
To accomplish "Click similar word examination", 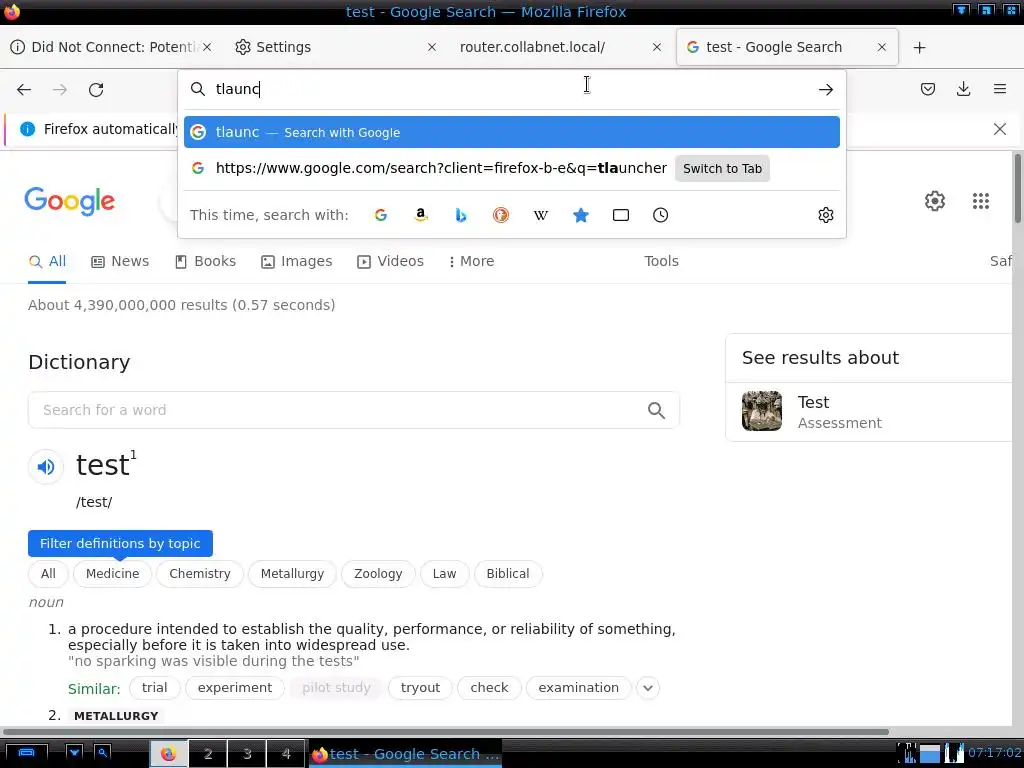I will (x=578, y=688).
